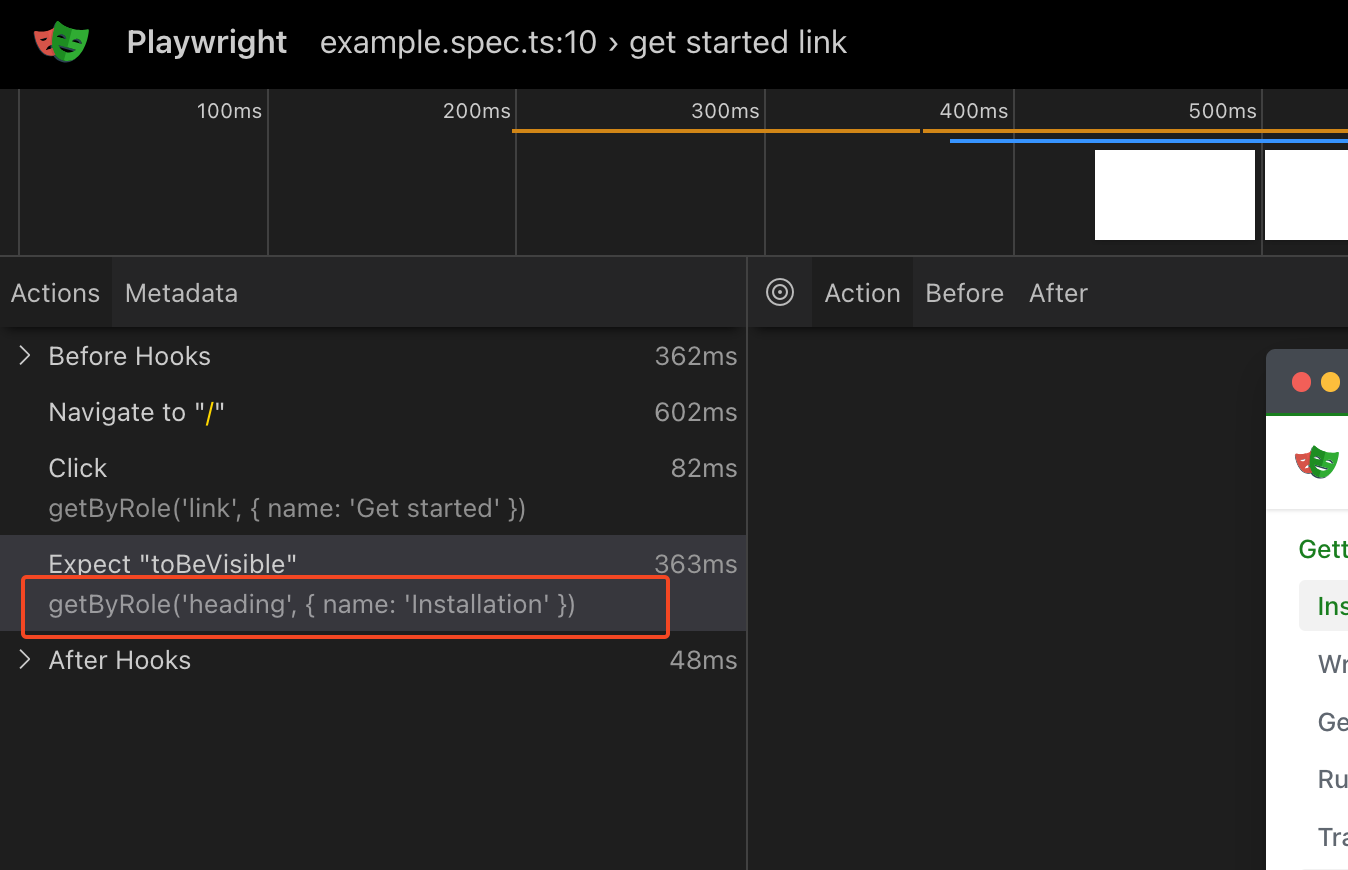Image resolution: width=1348 pixels, height=870 pixels.
Task: Click the Playwright logo inside the page snapshot
Action: click(1317, 461)
